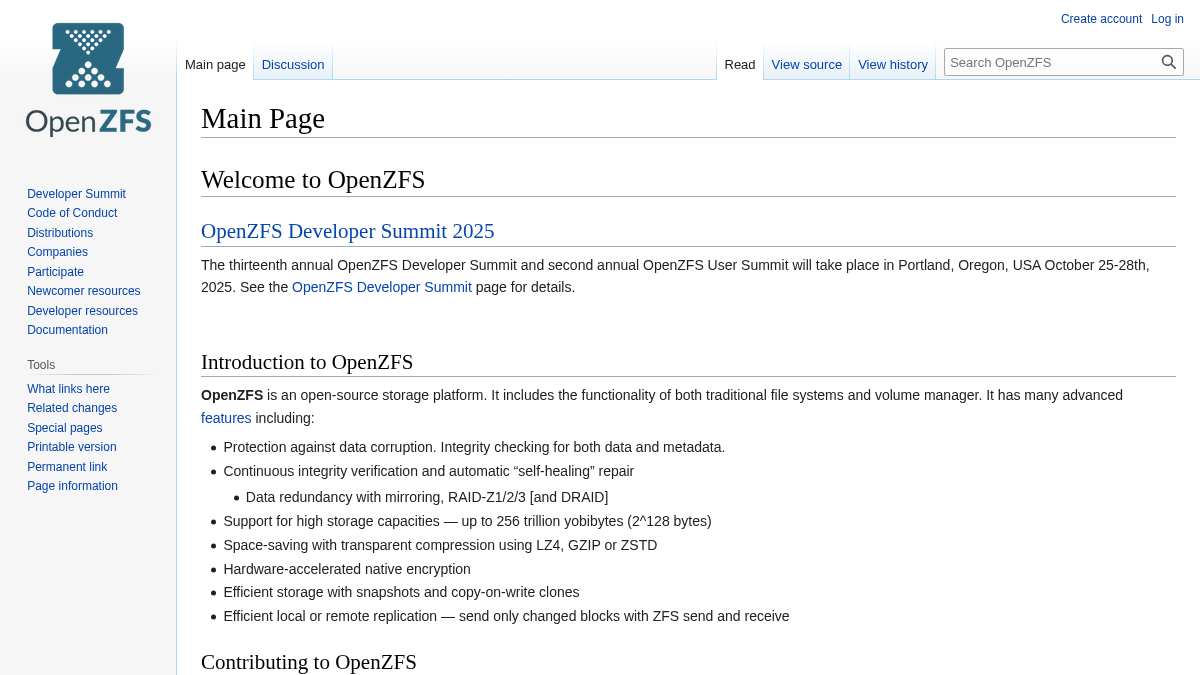Open the Companies sidebar link
Viewport: 1200px width, 675px height.
pos(57,252)
